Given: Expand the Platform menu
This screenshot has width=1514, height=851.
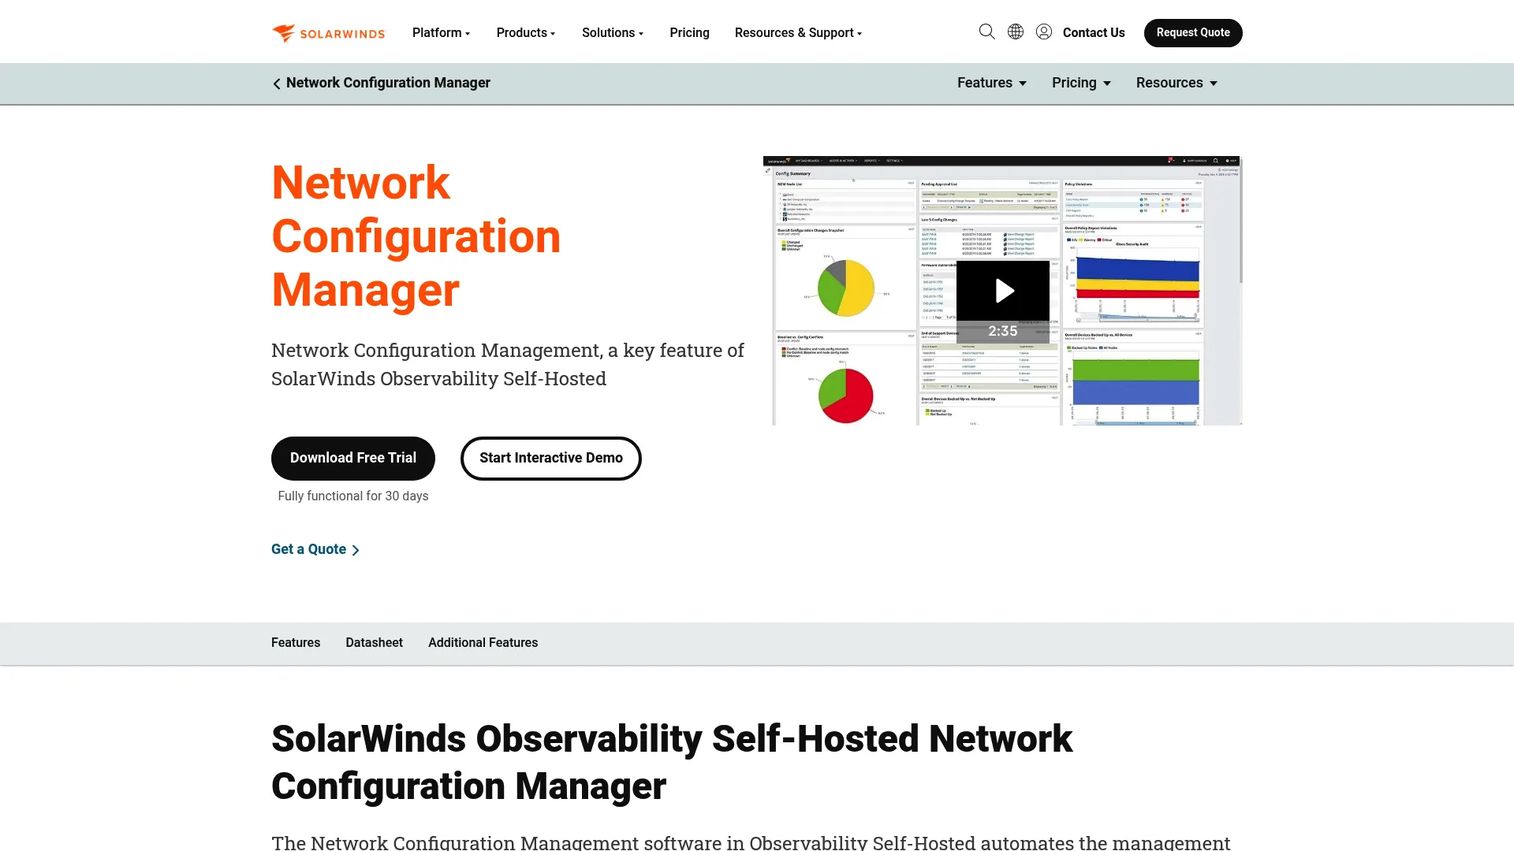Looking at the screenshot, I should (x=441, y=33).
